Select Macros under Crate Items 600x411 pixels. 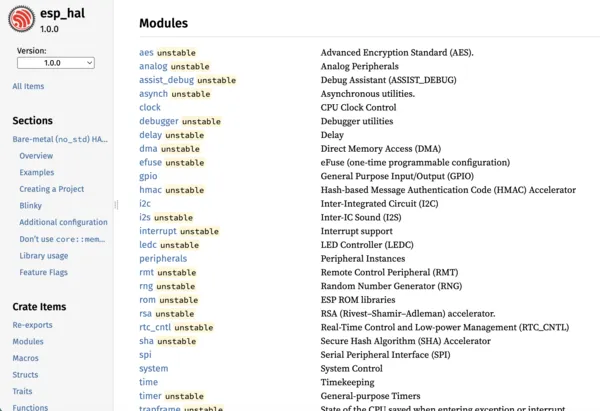pos(26,358)
